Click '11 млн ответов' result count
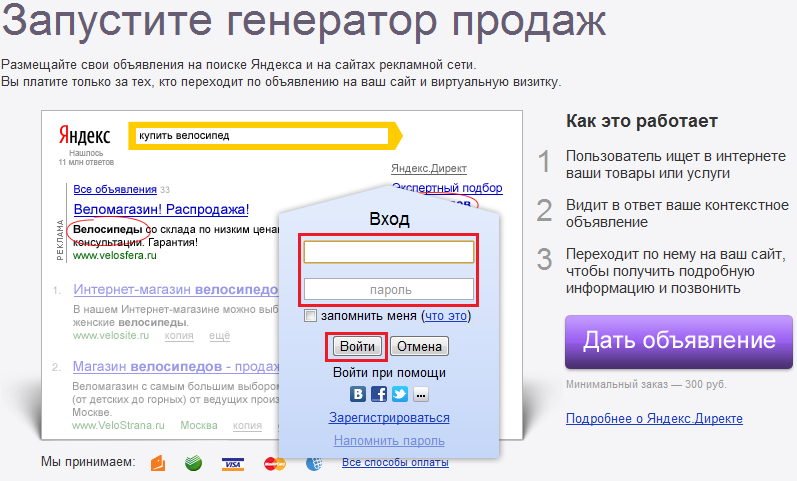Screen dimensions: 797x481 [86, 162]
